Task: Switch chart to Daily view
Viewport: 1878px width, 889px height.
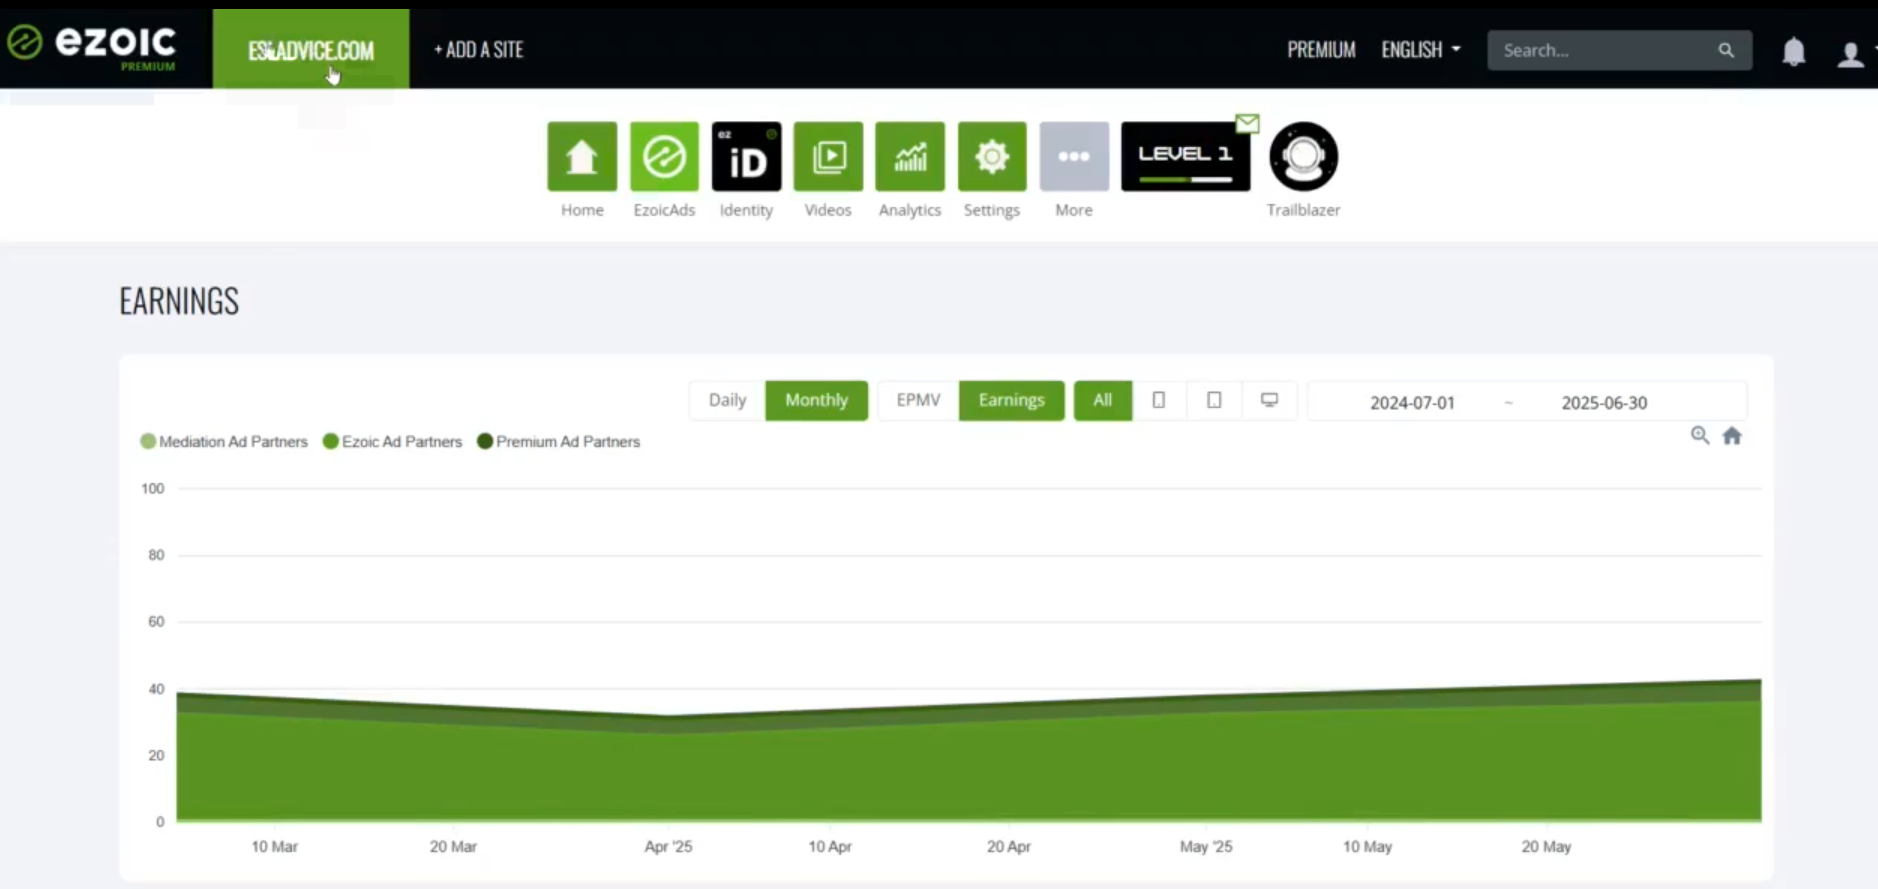Action: [727, 400]
